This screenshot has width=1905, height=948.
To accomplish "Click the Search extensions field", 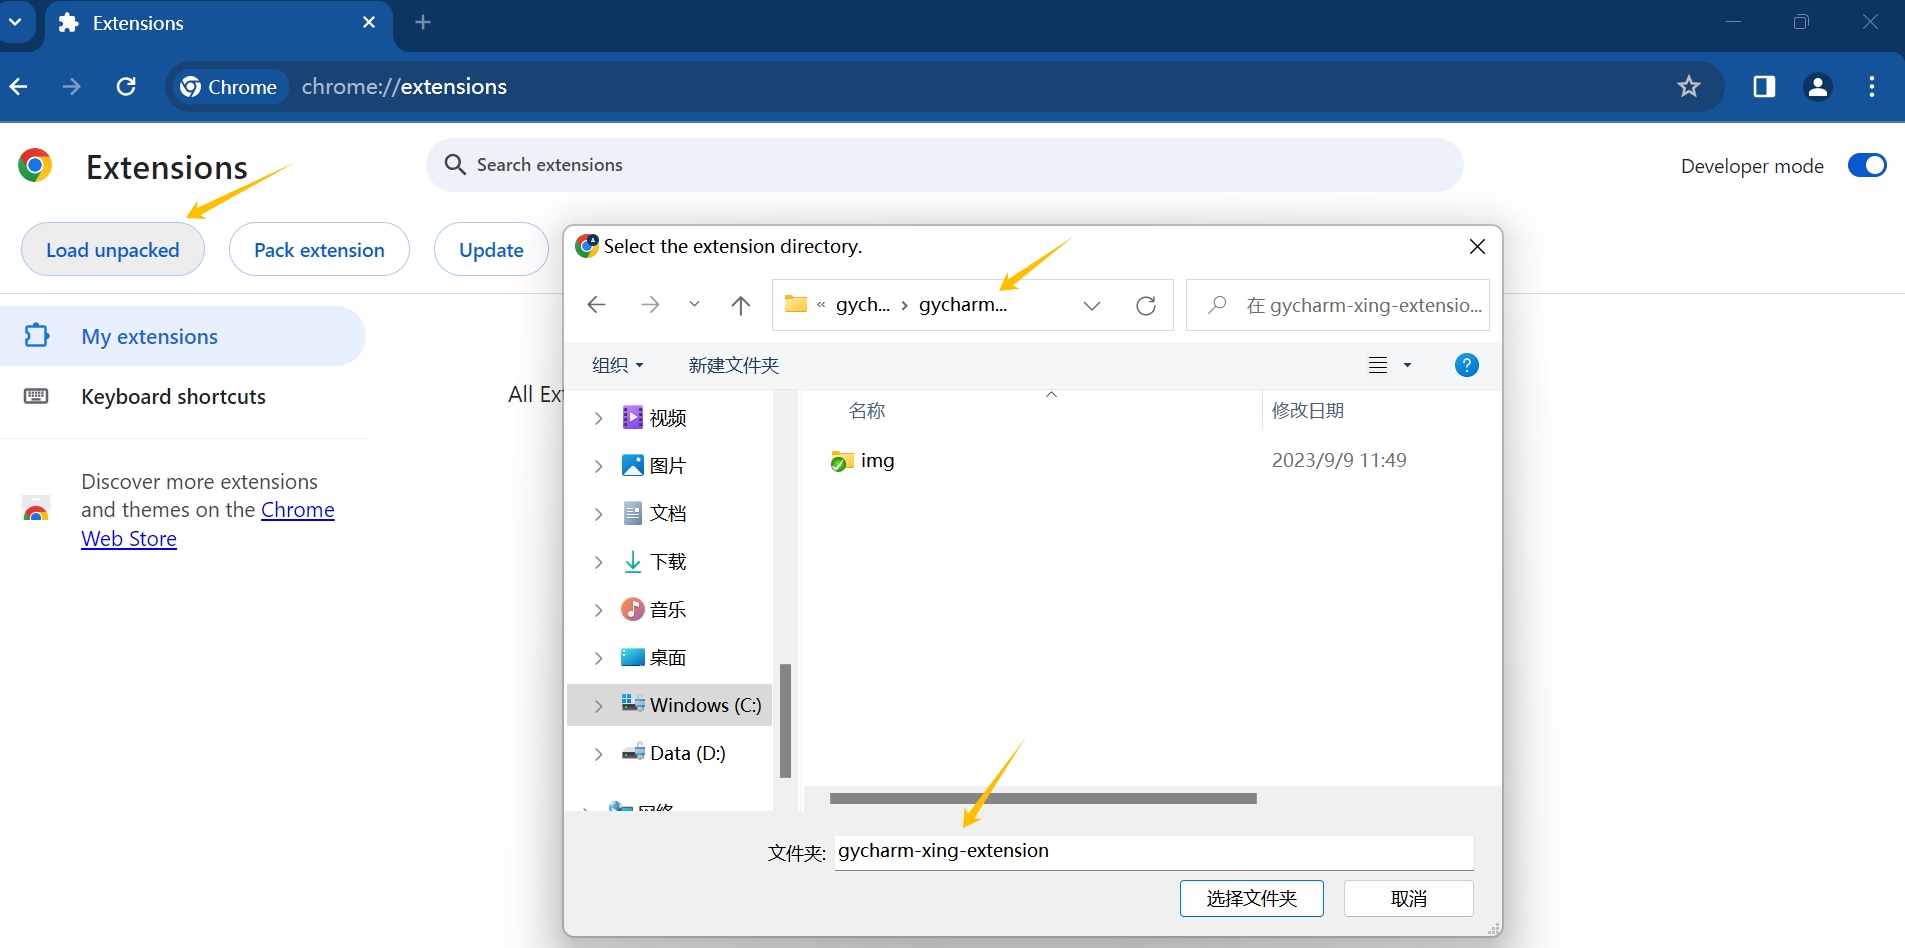I will [x=944, y=165].
